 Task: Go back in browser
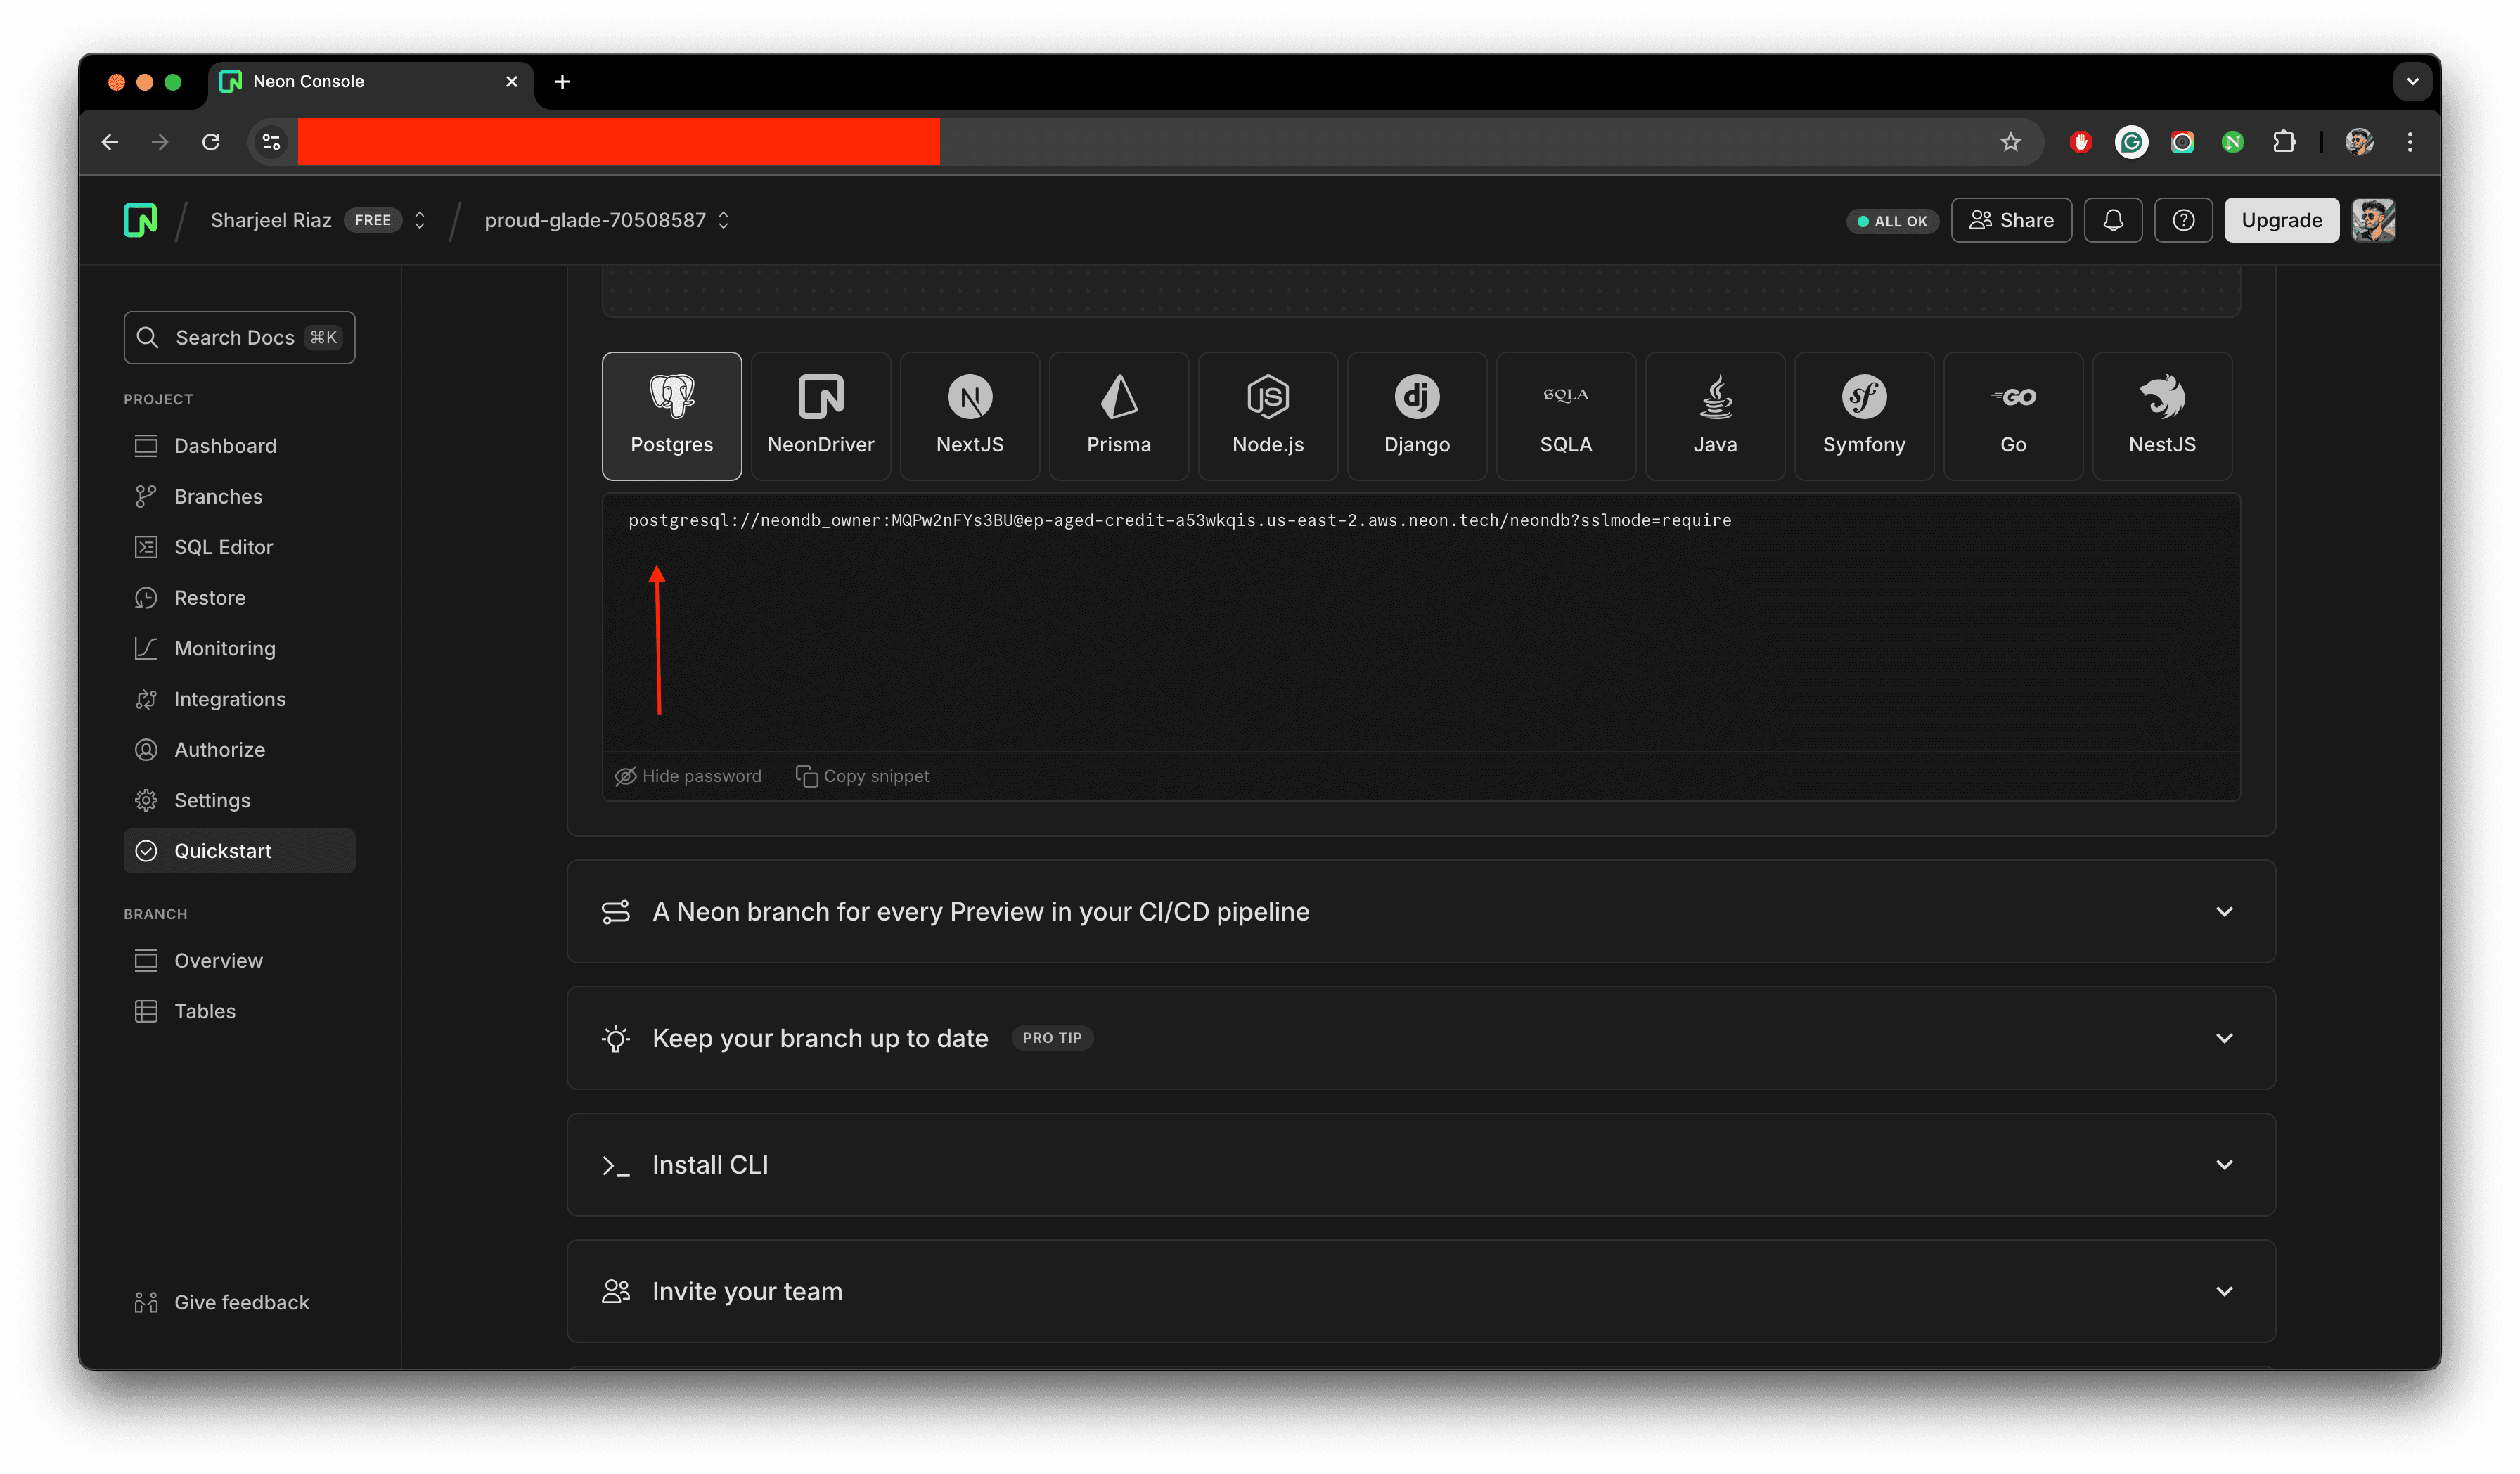[x=110, y=142]
